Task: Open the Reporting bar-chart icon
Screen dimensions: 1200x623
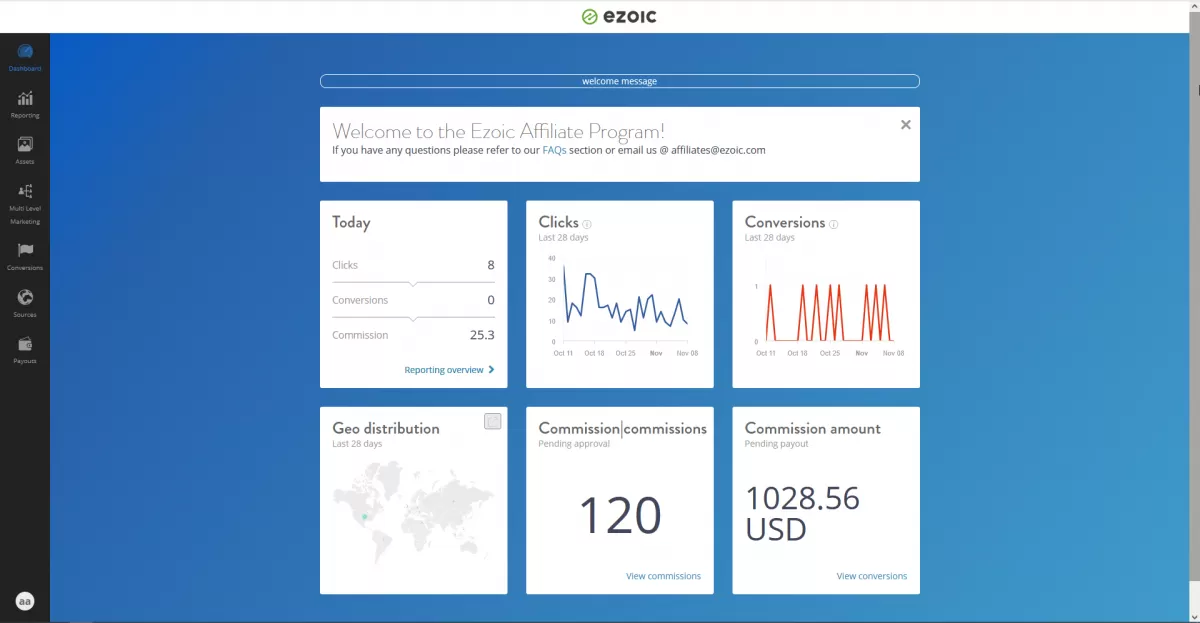Action: 25,98
